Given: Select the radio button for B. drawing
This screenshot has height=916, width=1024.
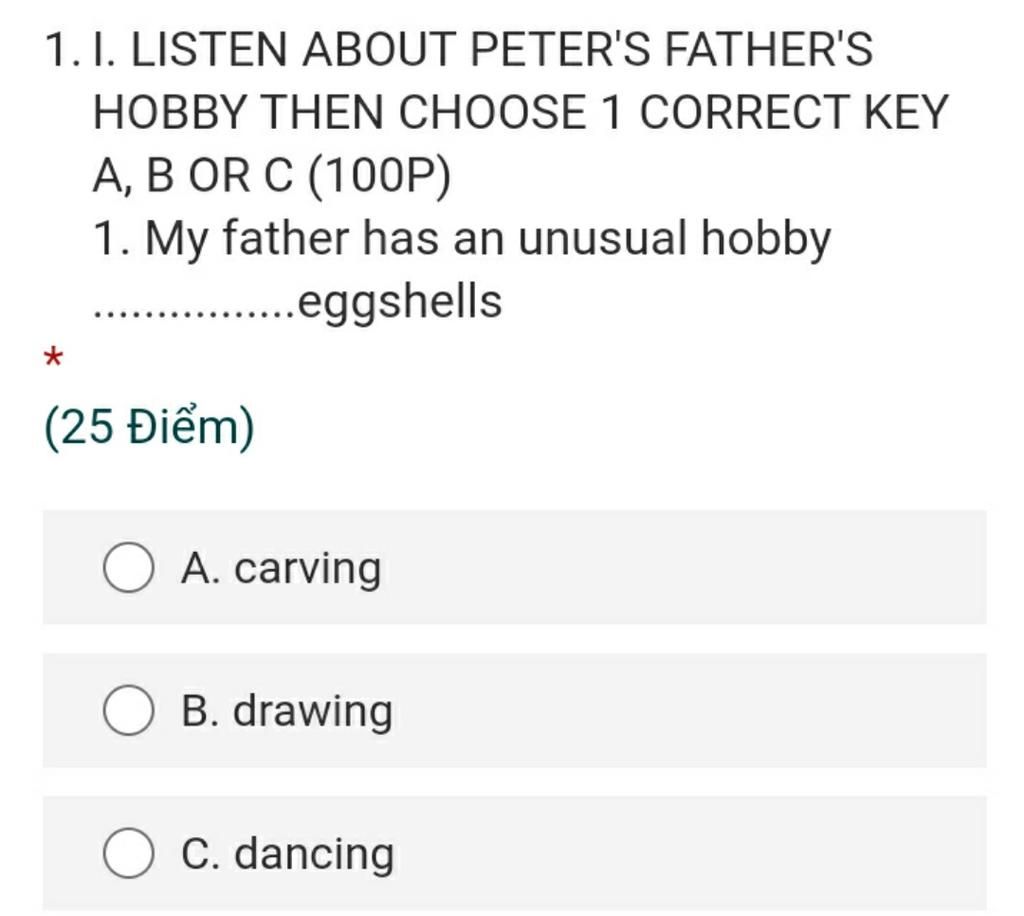Looking at the screenshot, I should click(129, 711).
